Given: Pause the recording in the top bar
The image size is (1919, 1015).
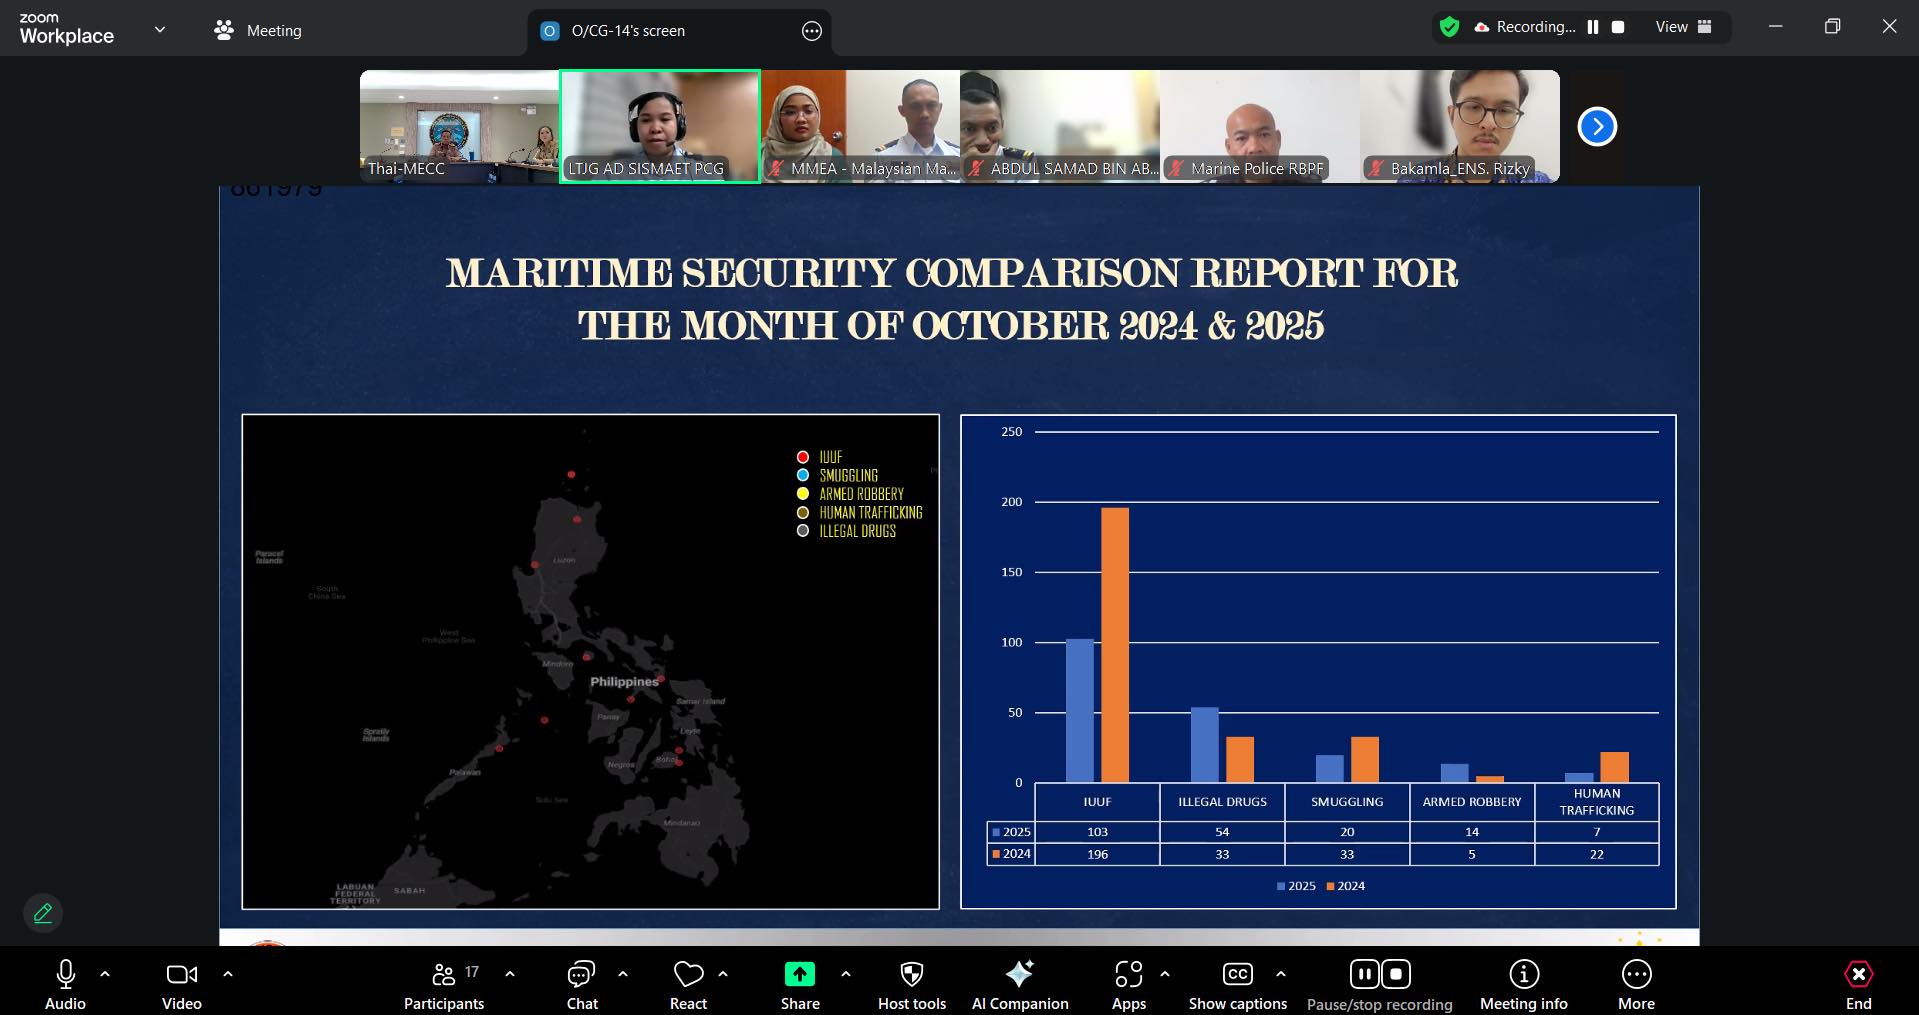Looking at the screenshot, I should tap(1593, 27).
